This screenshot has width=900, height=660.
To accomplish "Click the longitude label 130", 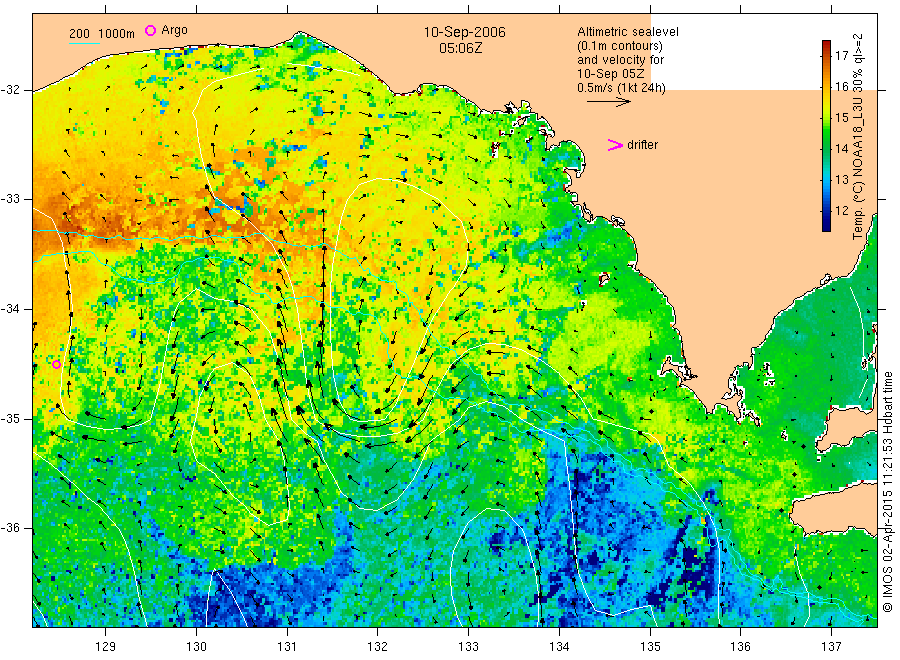I will (x=196, y=647).
